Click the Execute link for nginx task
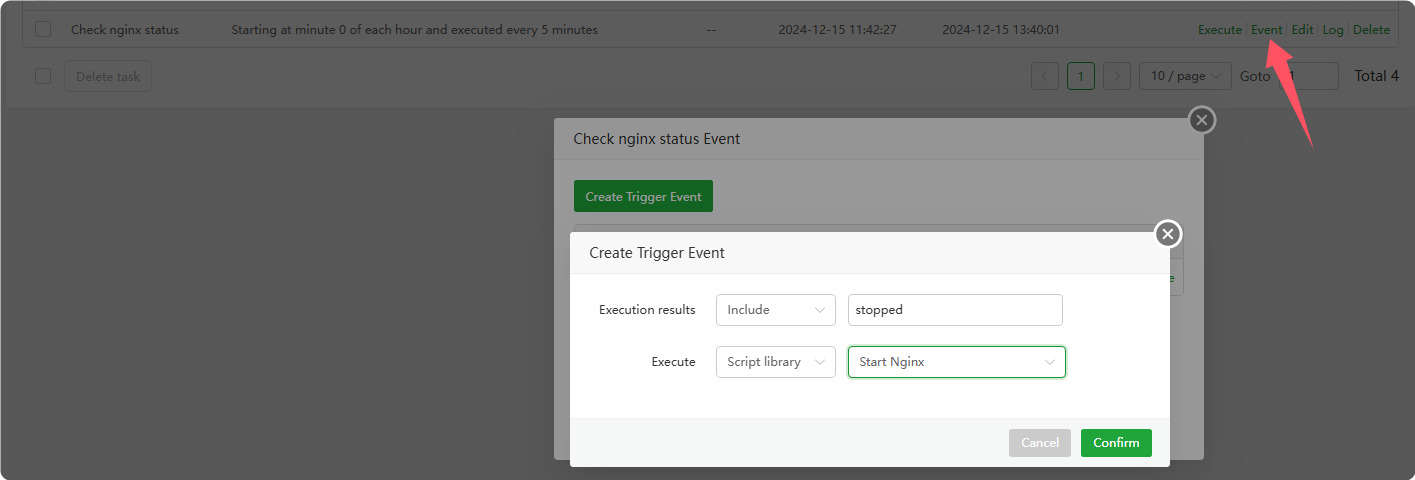This screenshot has height=480, width=1415. click(x=1219, y=30)
